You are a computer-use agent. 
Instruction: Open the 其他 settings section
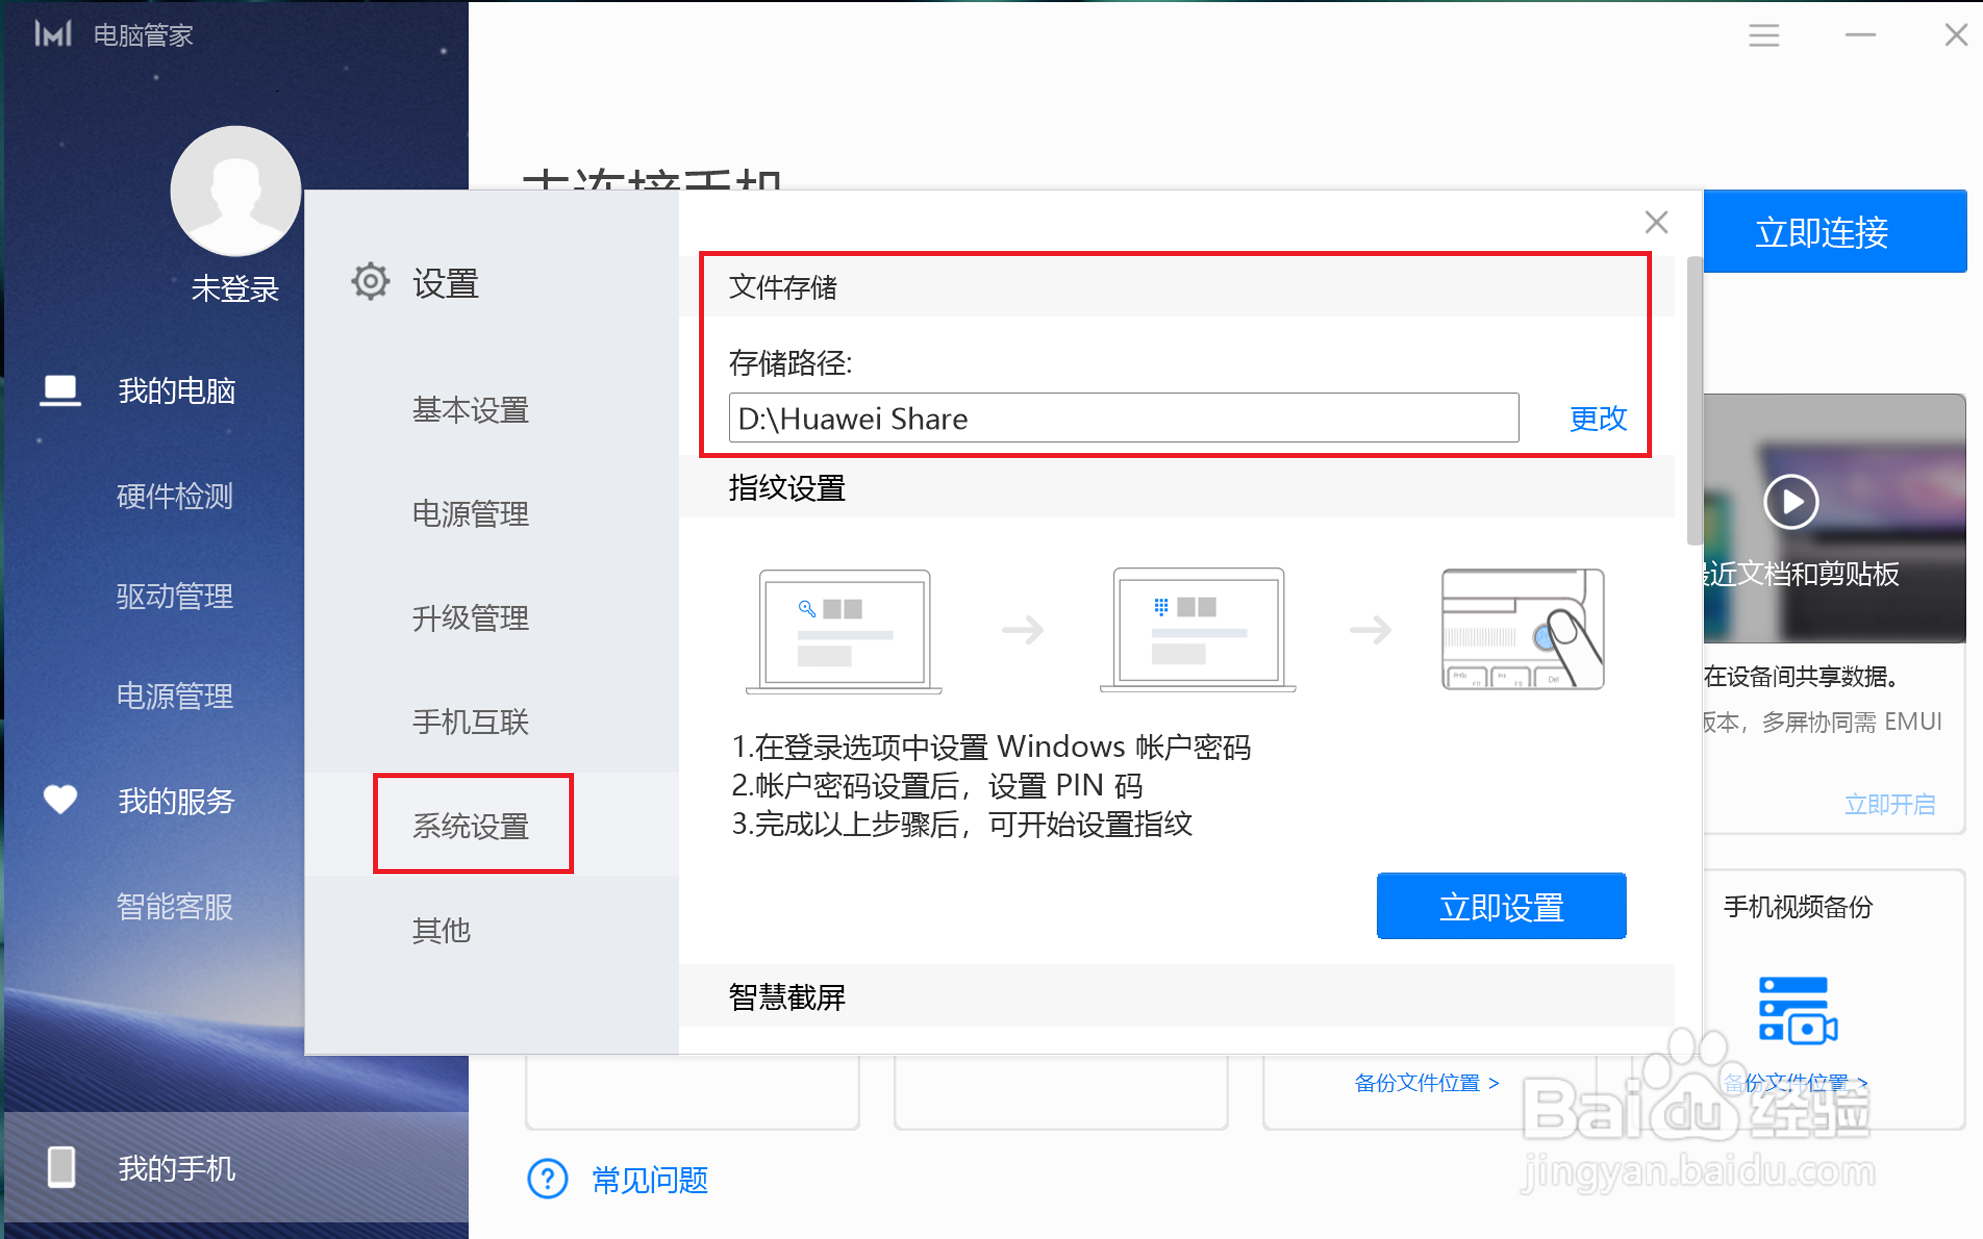(441, 930)
